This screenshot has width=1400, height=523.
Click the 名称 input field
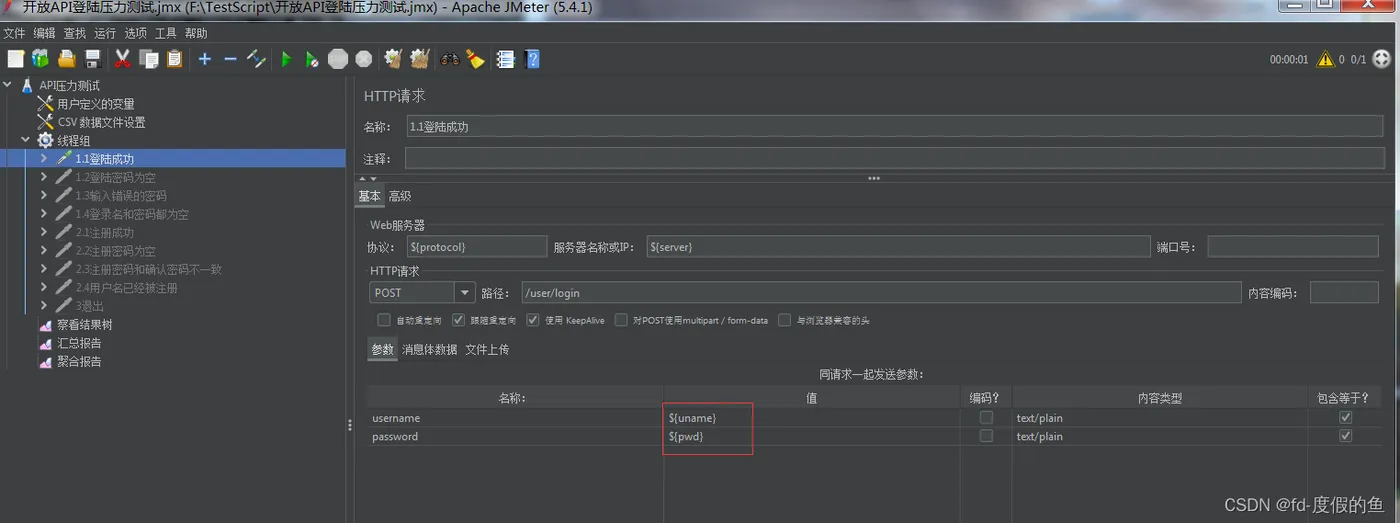895,127
